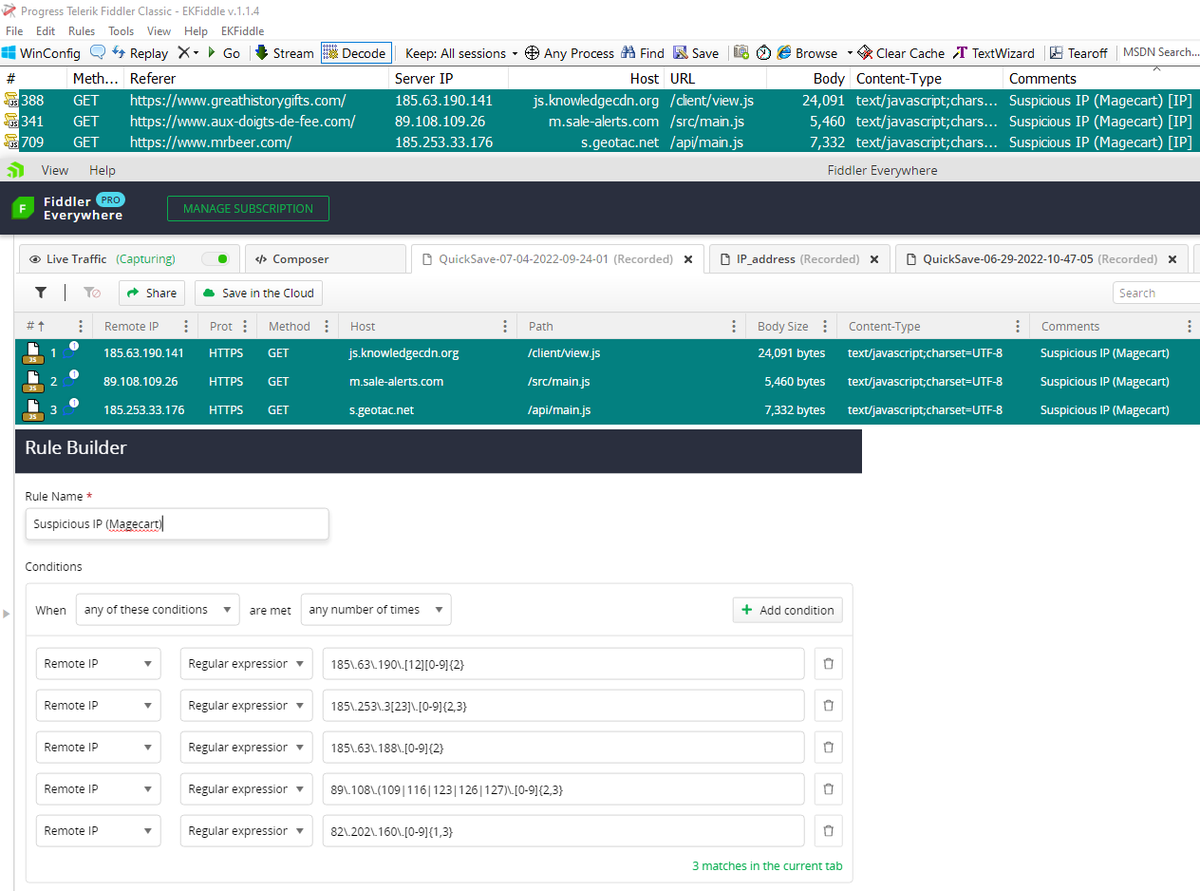The image size is (1200, 891).
Task: Select session 709 from mrbeer.com
Action: [600, 142]
